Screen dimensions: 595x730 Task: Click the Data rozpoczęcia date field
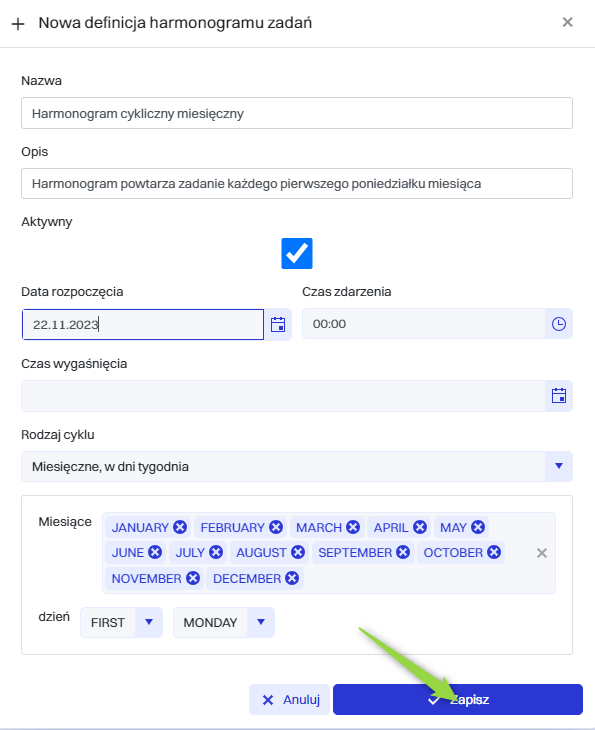coord(143,324)
